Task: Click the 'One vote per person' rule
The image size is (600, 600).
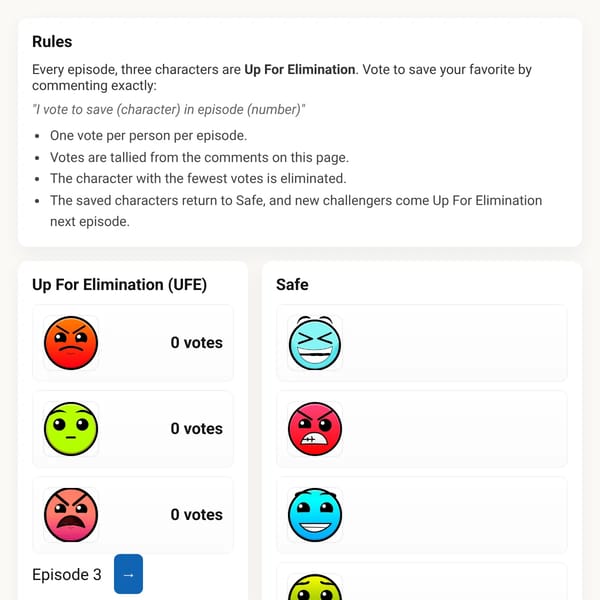Action: 148,135
